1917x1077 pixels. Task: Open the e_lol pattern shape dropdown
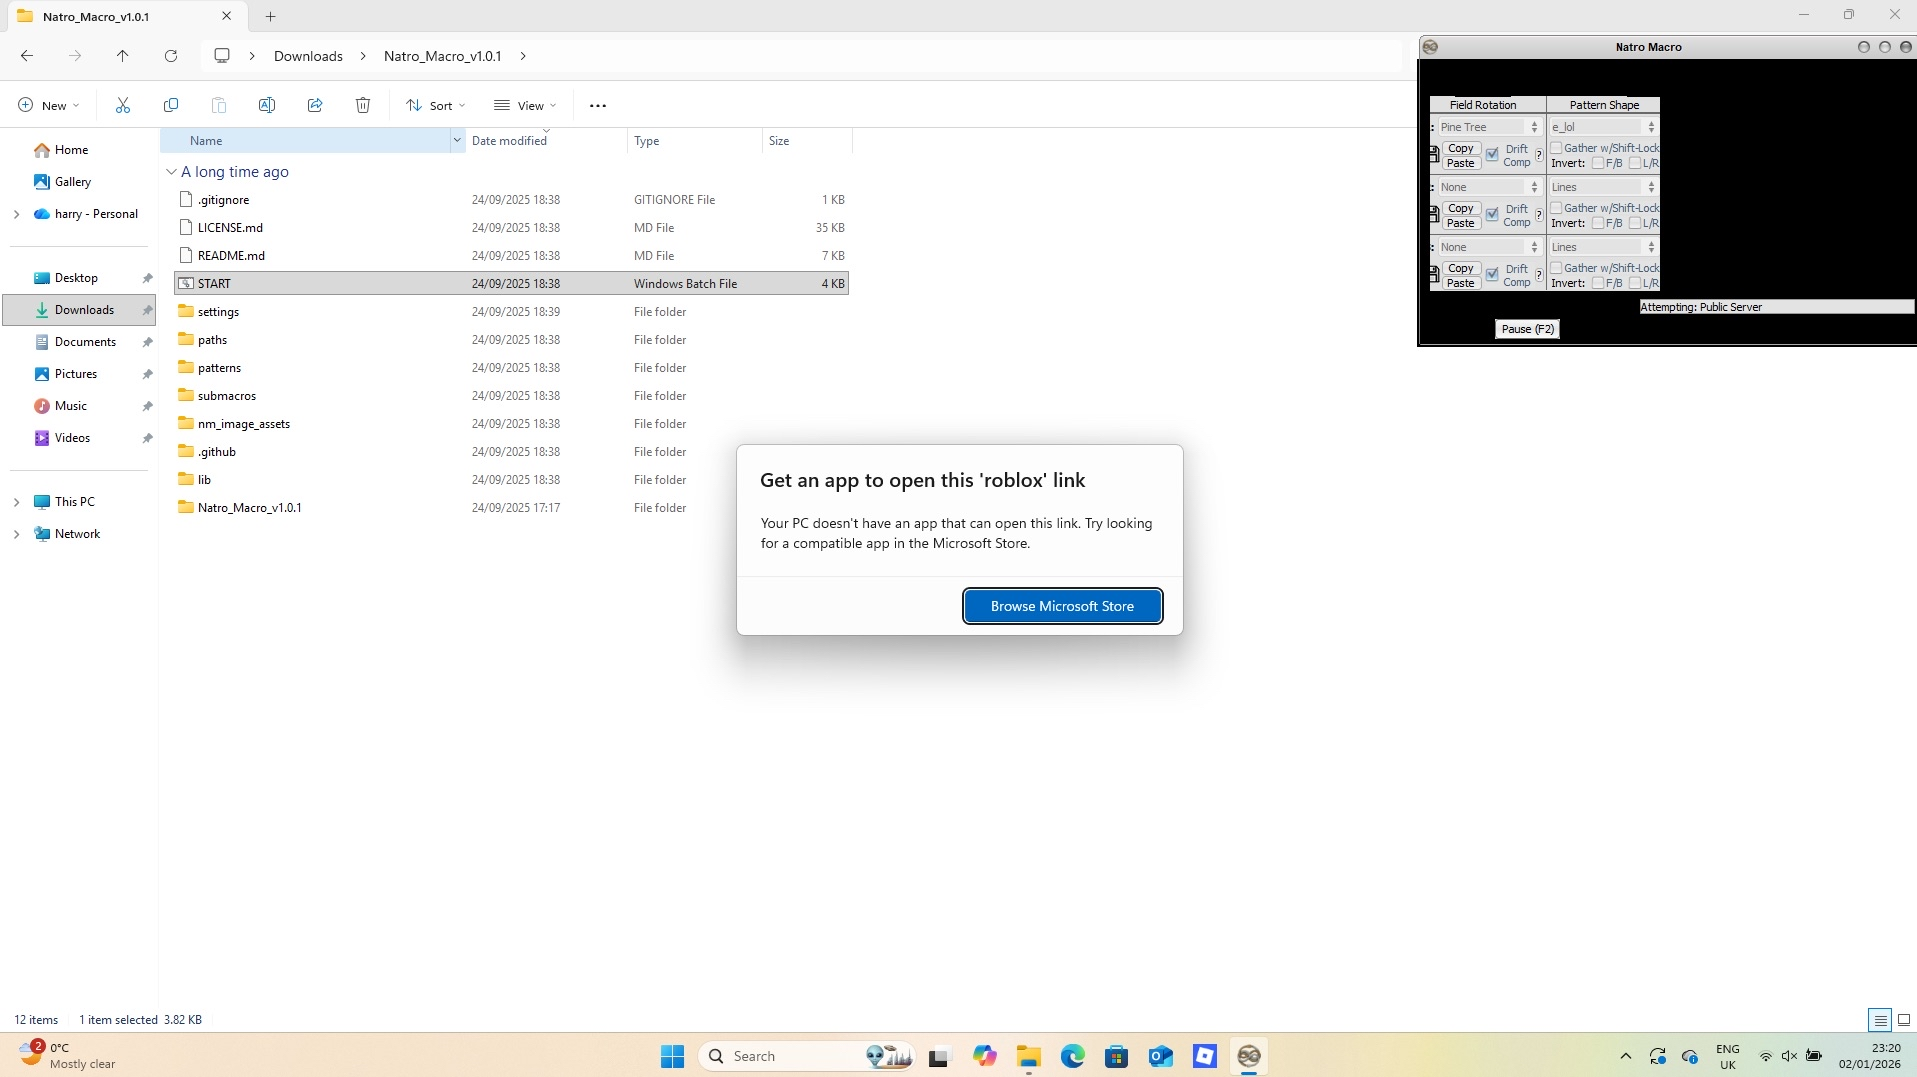click(x=1651, y=126)
